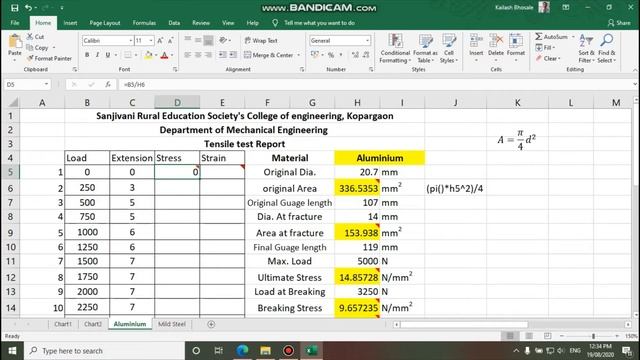The width and height of the screenshot is (640, 360).
Task: Open the font name dropdown
Action: (x=131, y=40)
